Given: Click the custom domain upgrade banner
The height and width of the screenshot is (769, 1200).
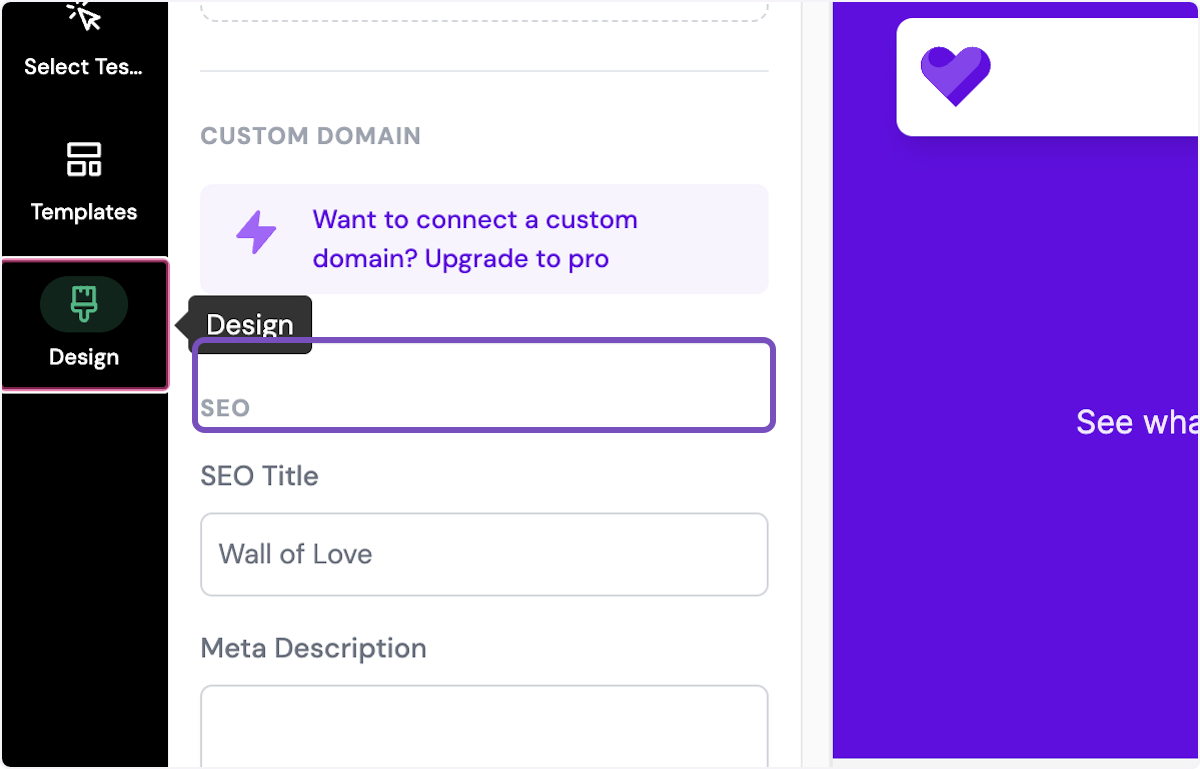Looking at the screenshot, I should (x=484, y=238).
